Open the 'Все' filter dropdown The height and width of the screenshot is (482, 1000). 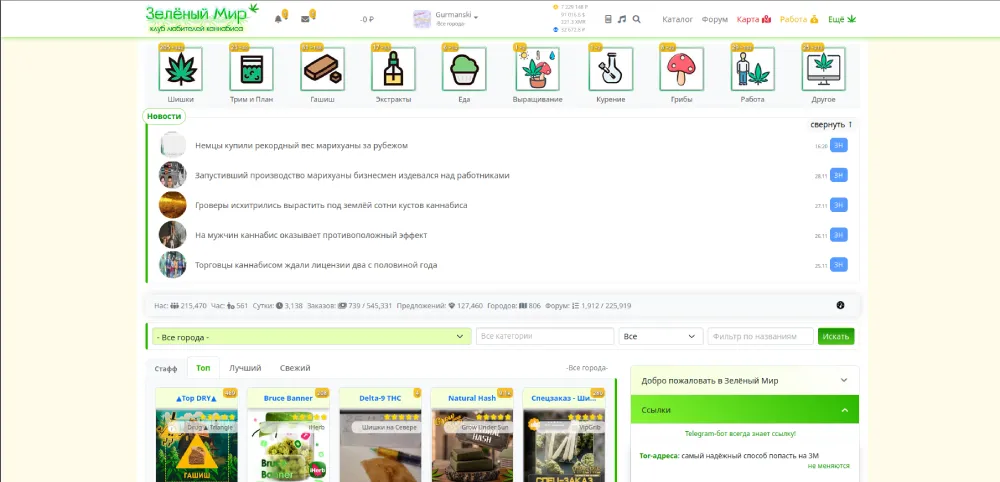click(x=660, y=337)
